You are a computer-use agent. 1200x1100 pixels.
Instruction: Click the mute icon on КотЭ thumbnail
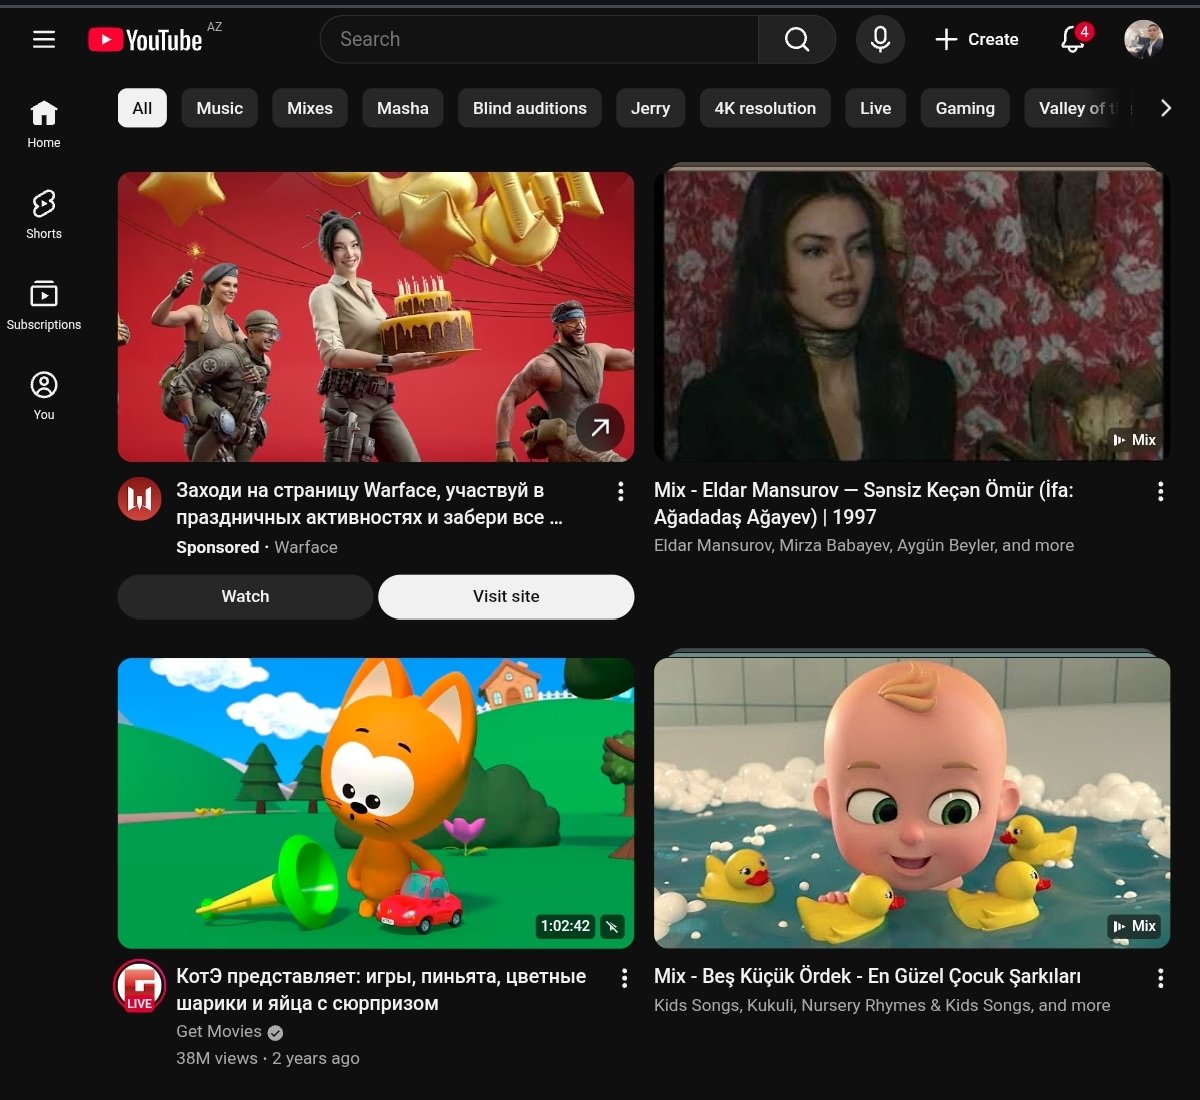click(x=612, y=926)
